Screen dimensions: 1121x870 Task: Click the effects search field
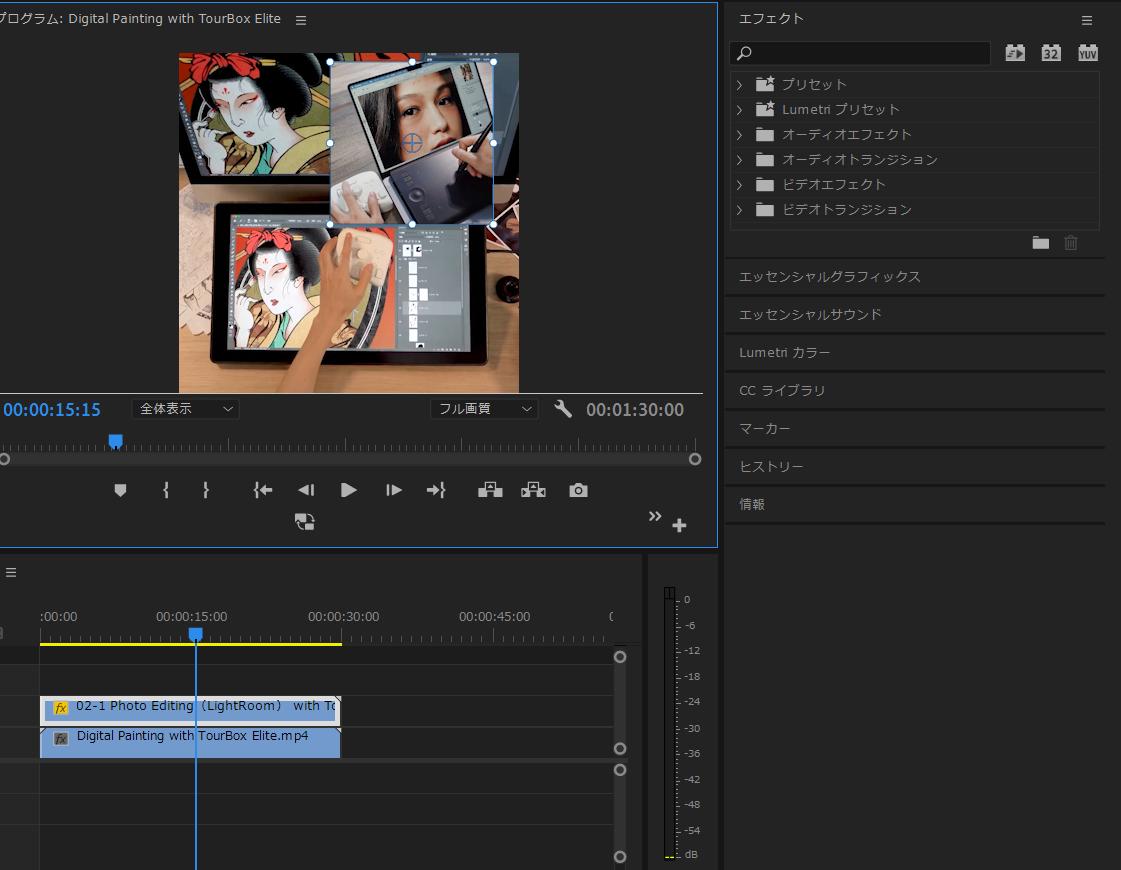(870, 53)
